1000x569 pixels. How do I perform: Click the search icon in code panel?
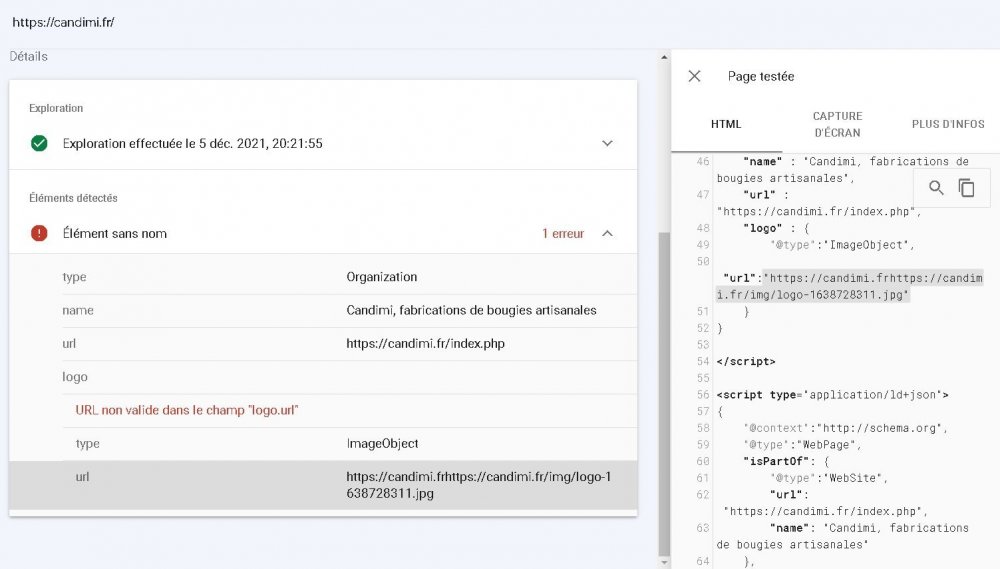click(936, 188)
